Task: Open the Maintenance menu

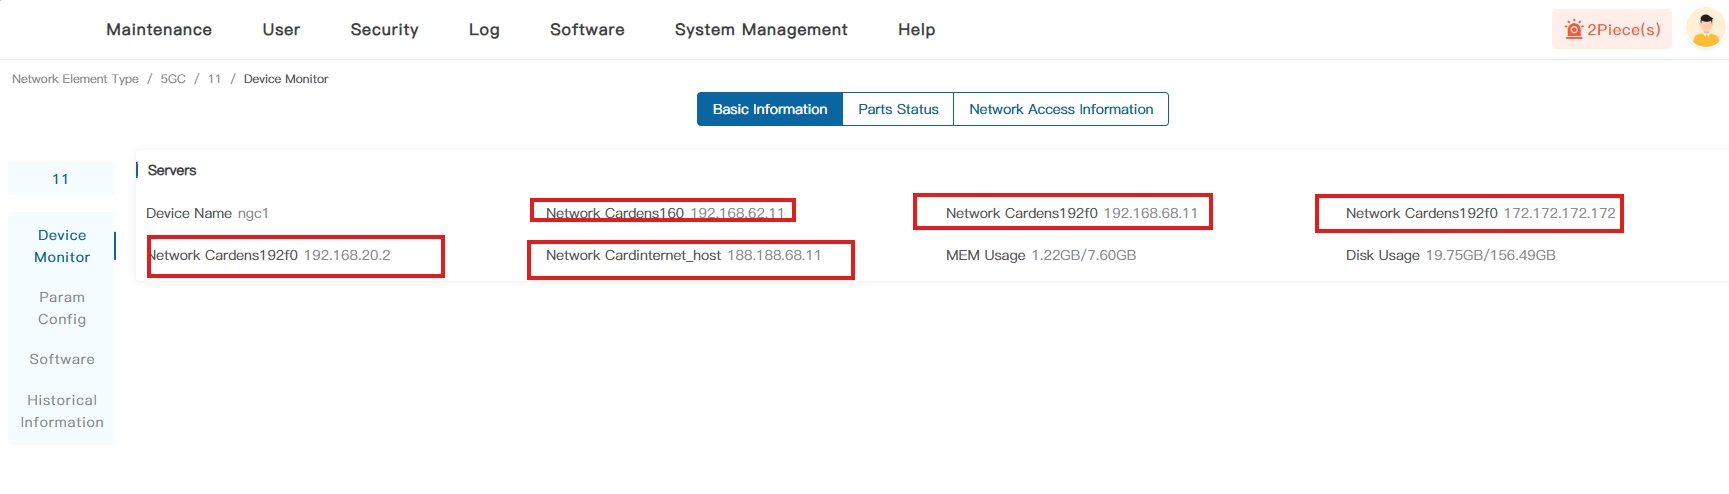Action: [x=159, y=30]
